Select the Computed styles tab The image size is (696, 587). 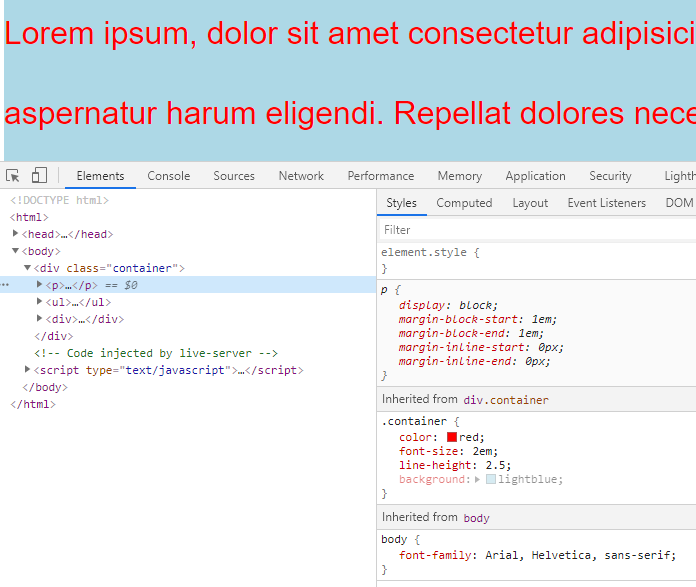click(x=464, y=203)
